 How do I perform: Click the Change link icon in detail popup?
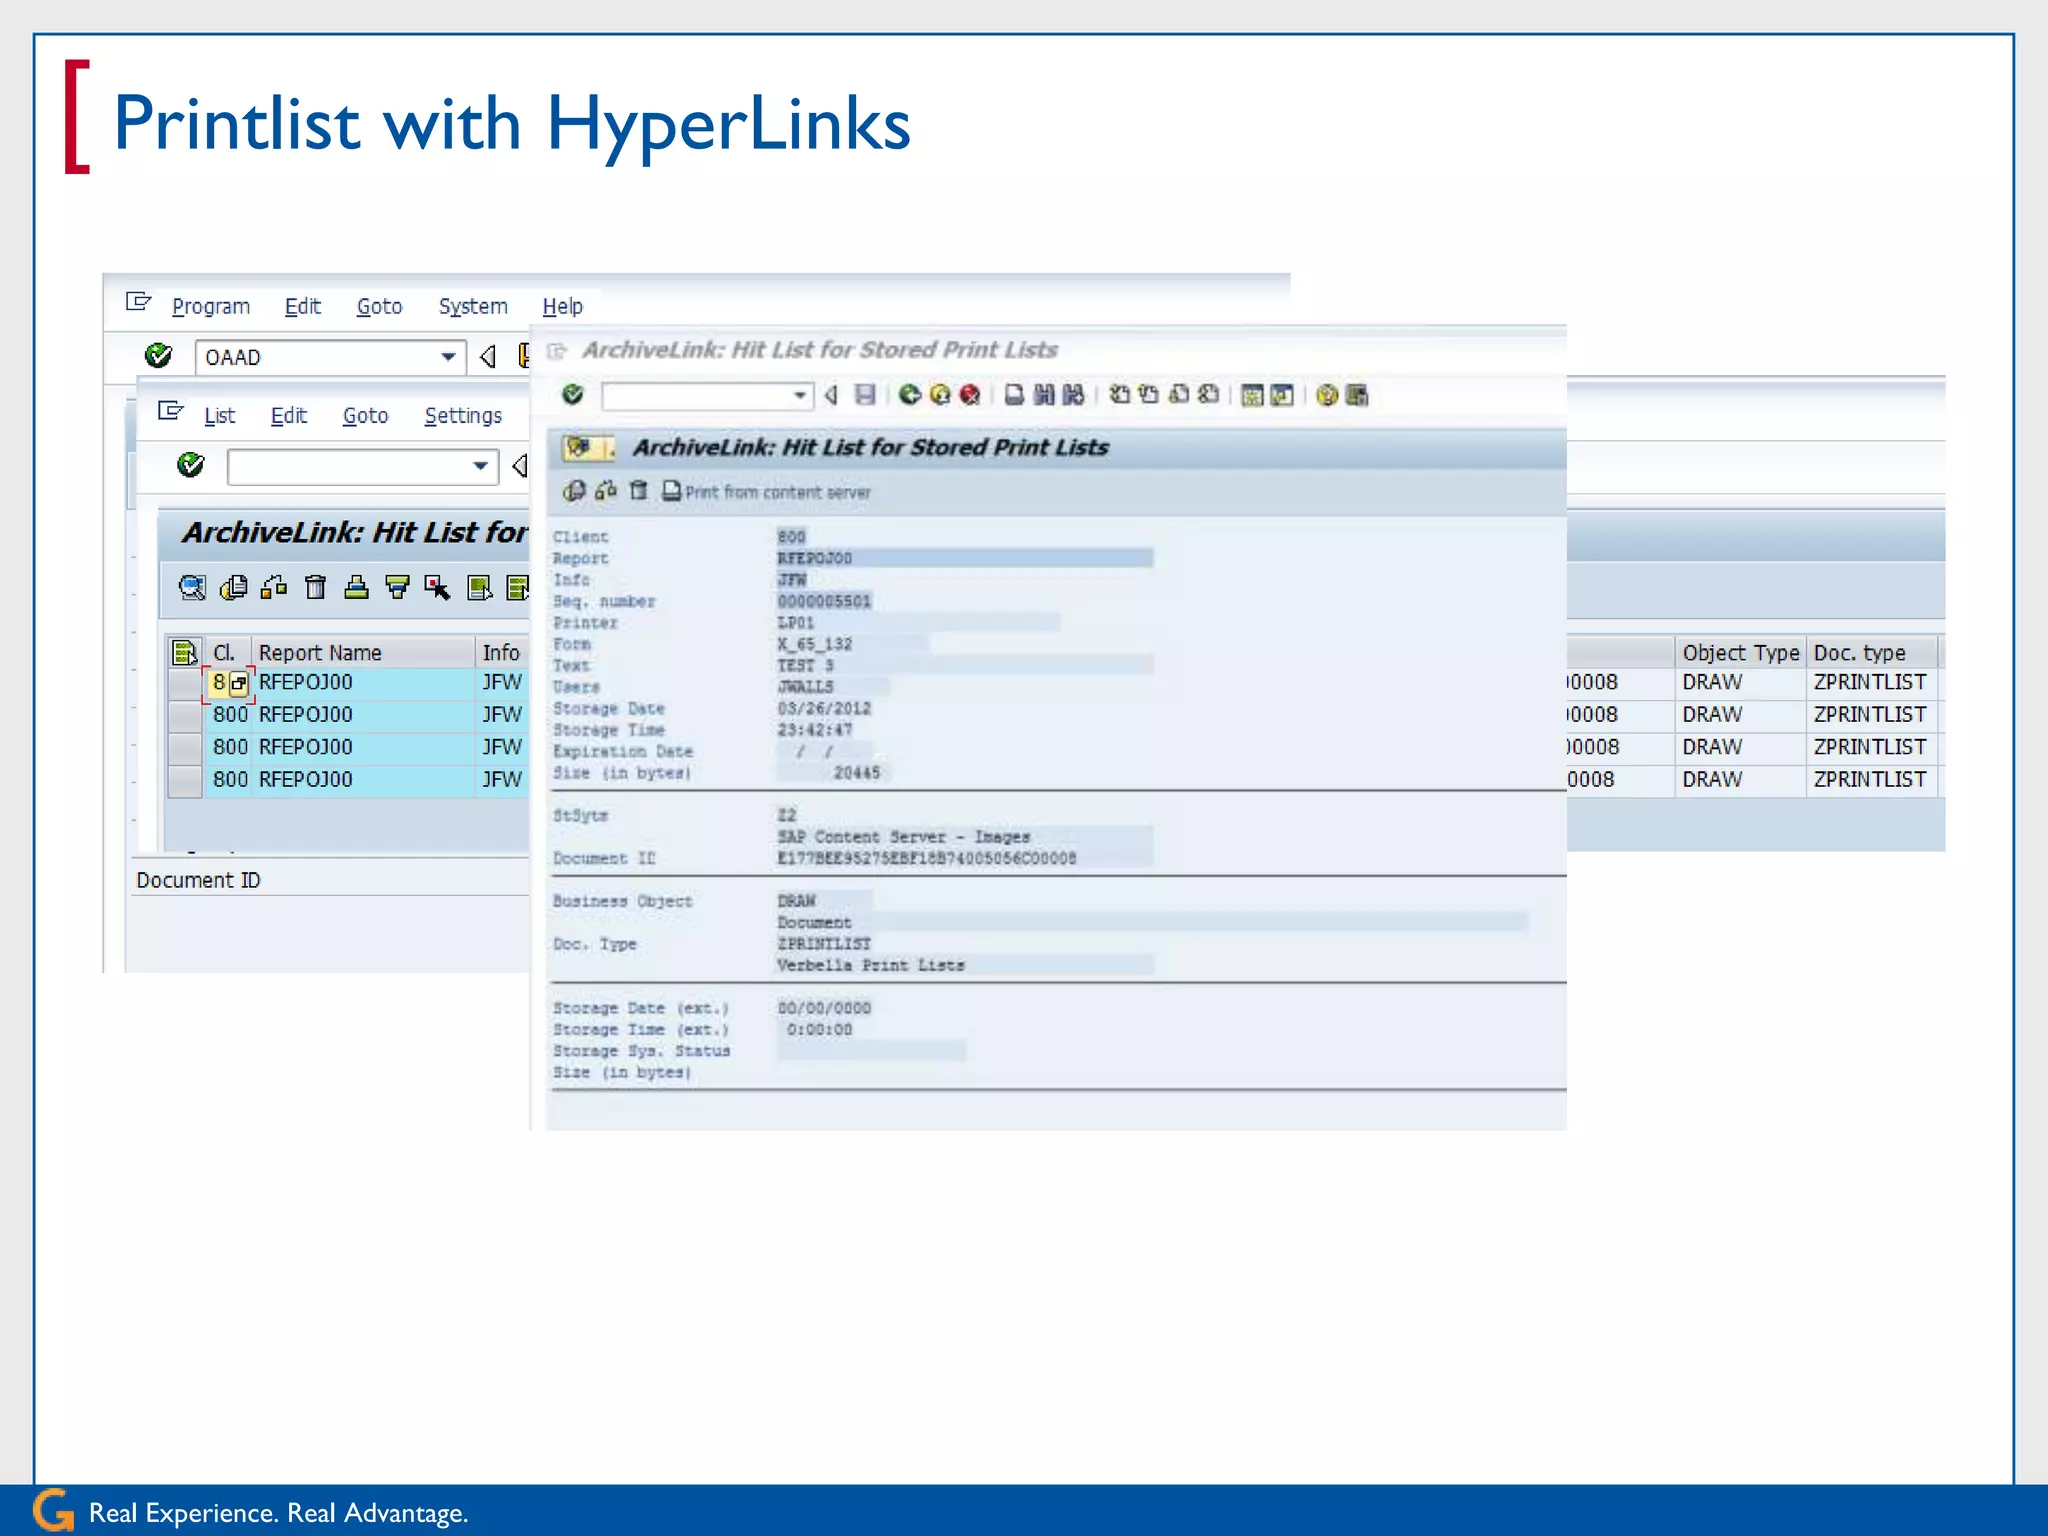tap(606, 491)
